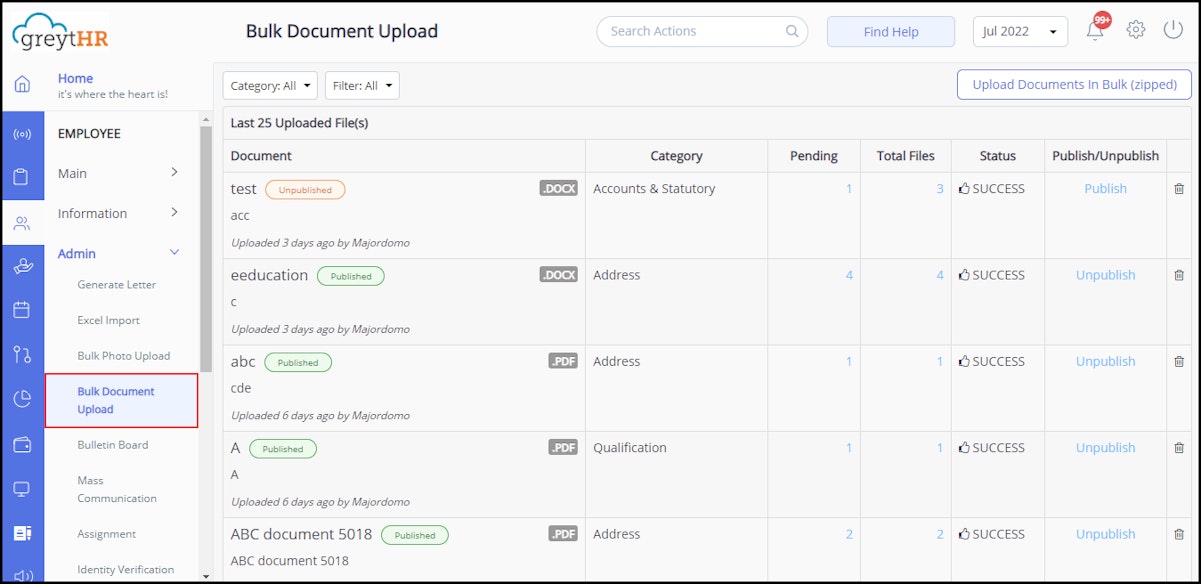Open the Category: All dropdown
The width and height of the screenshot is (1201, 584).
click(x=269, y=85)
